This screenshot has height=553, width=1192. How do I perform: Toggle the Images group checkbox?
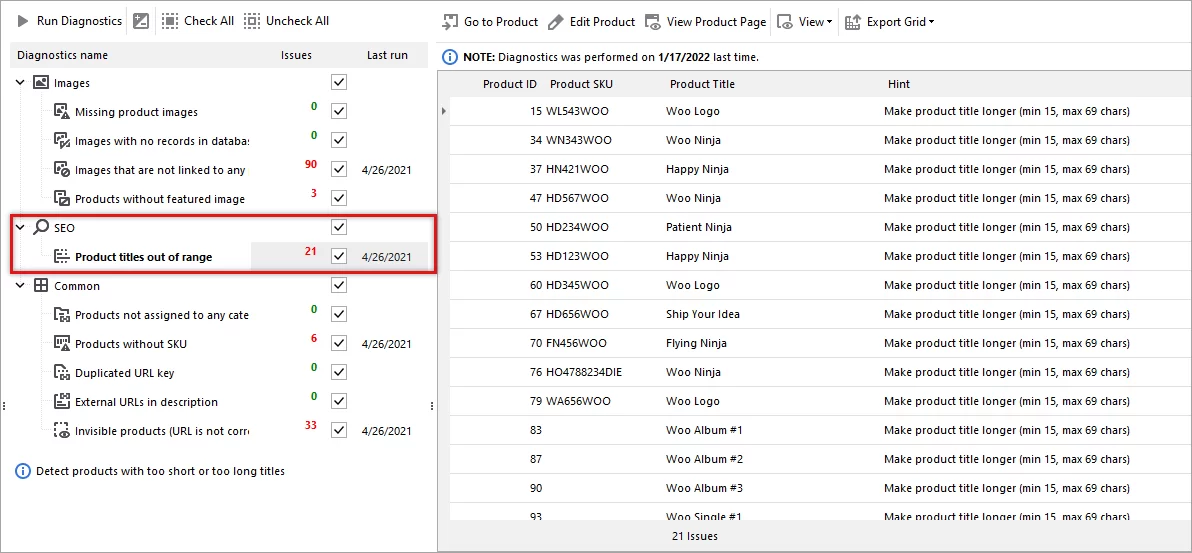pyautogui.click(x=339, y=82)
